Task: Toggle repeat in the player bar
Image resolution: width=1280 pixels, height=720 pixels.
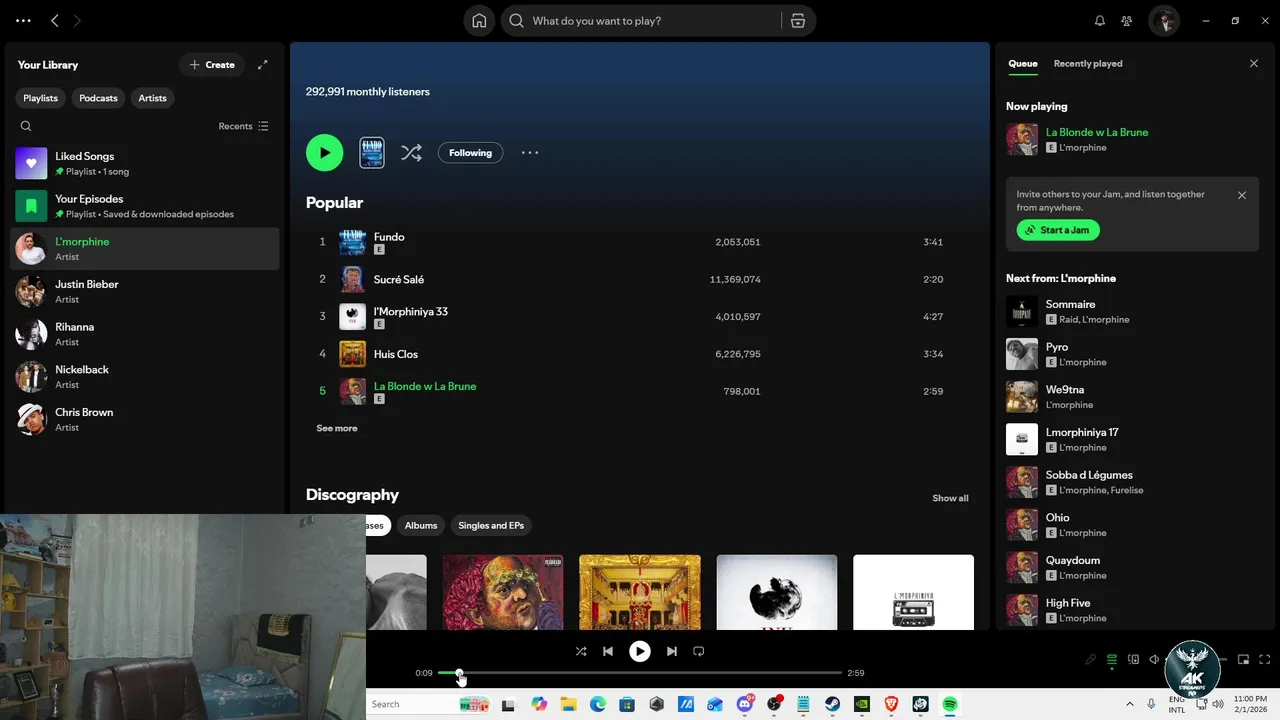Action: [x=699, y=651]
